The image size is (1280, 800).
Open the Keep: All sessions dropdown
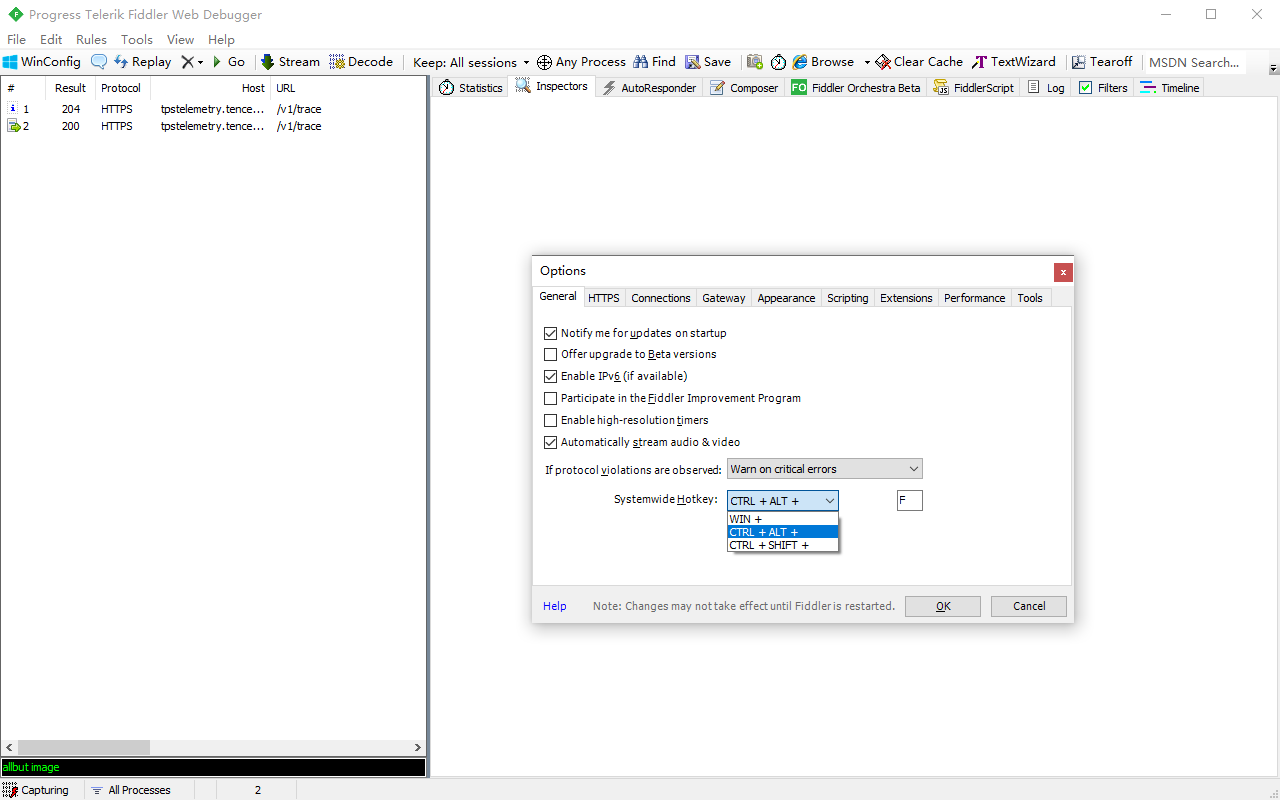[471, 62]
